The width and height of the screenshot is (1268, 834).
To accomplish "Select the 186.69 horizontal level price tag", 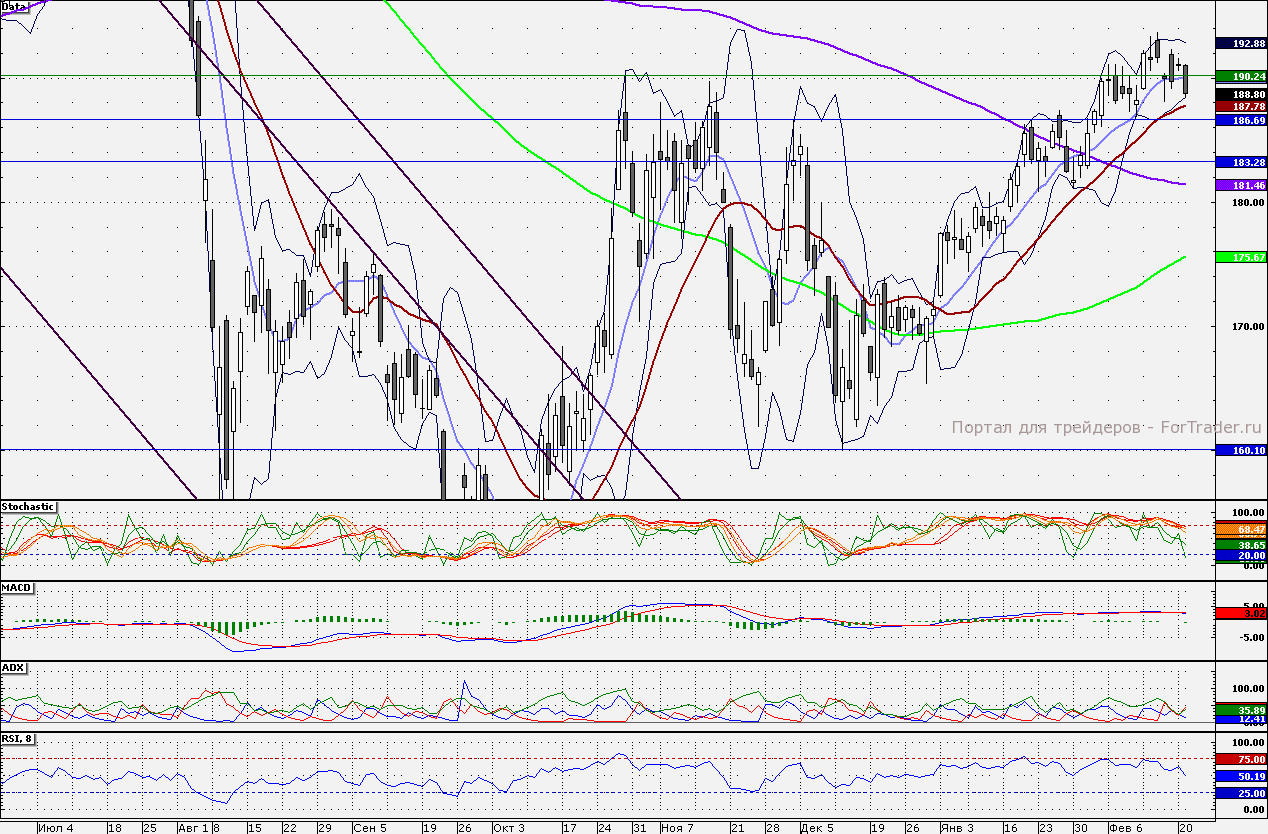I will [x=1240, y=119].
